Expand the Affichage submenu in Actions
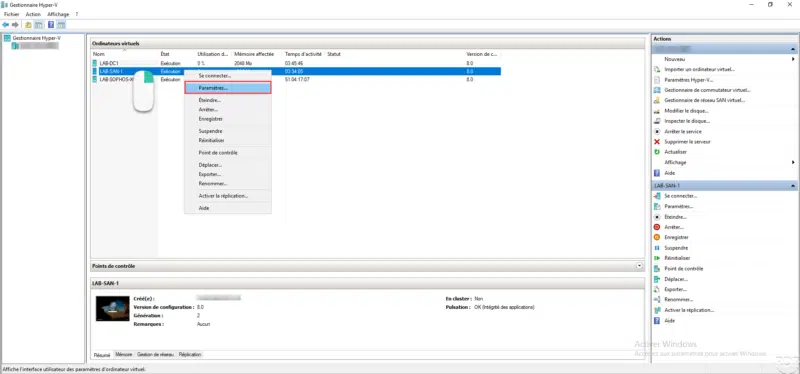This screenshot has width=800, height=374. coord(793,162)
